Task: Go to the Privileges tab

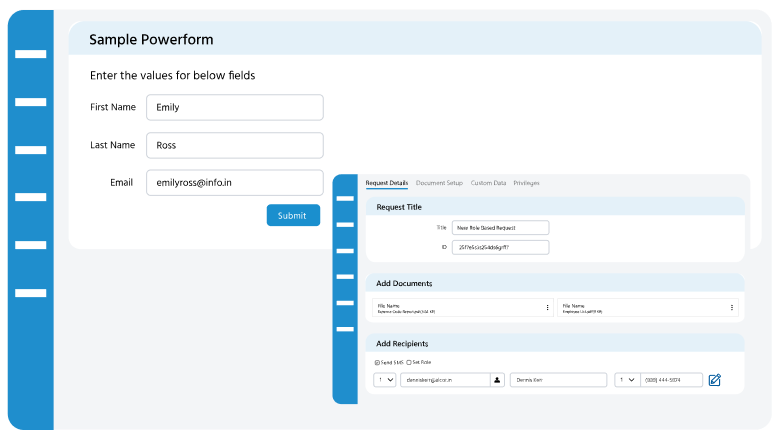Action: coord(526,183)
